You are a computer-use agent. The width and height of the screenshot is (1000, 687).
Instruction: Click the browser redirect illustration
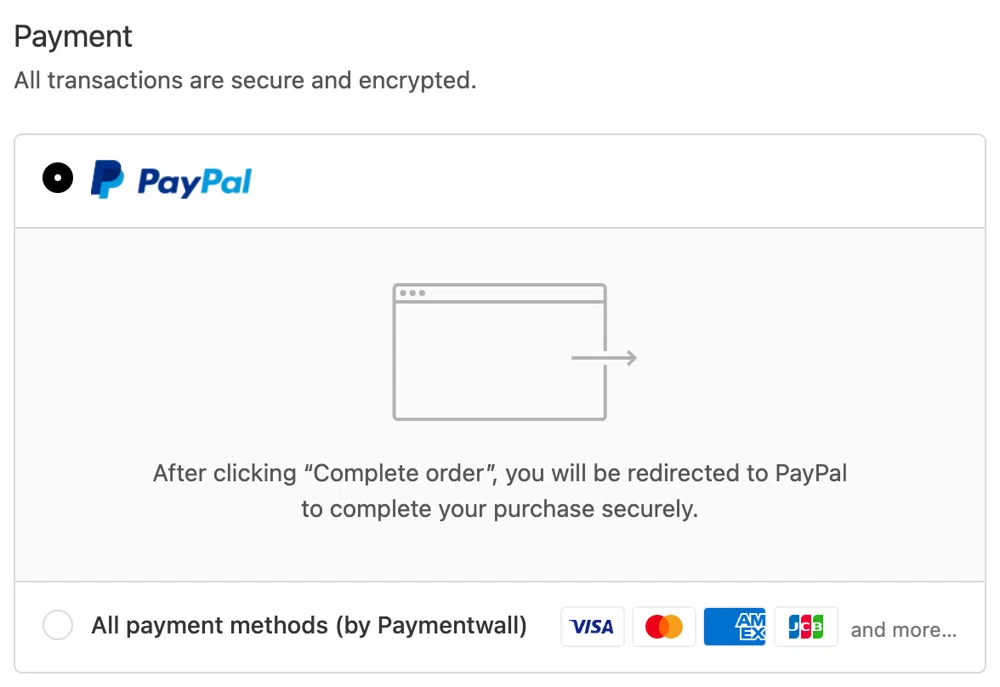tap(500, 350)
